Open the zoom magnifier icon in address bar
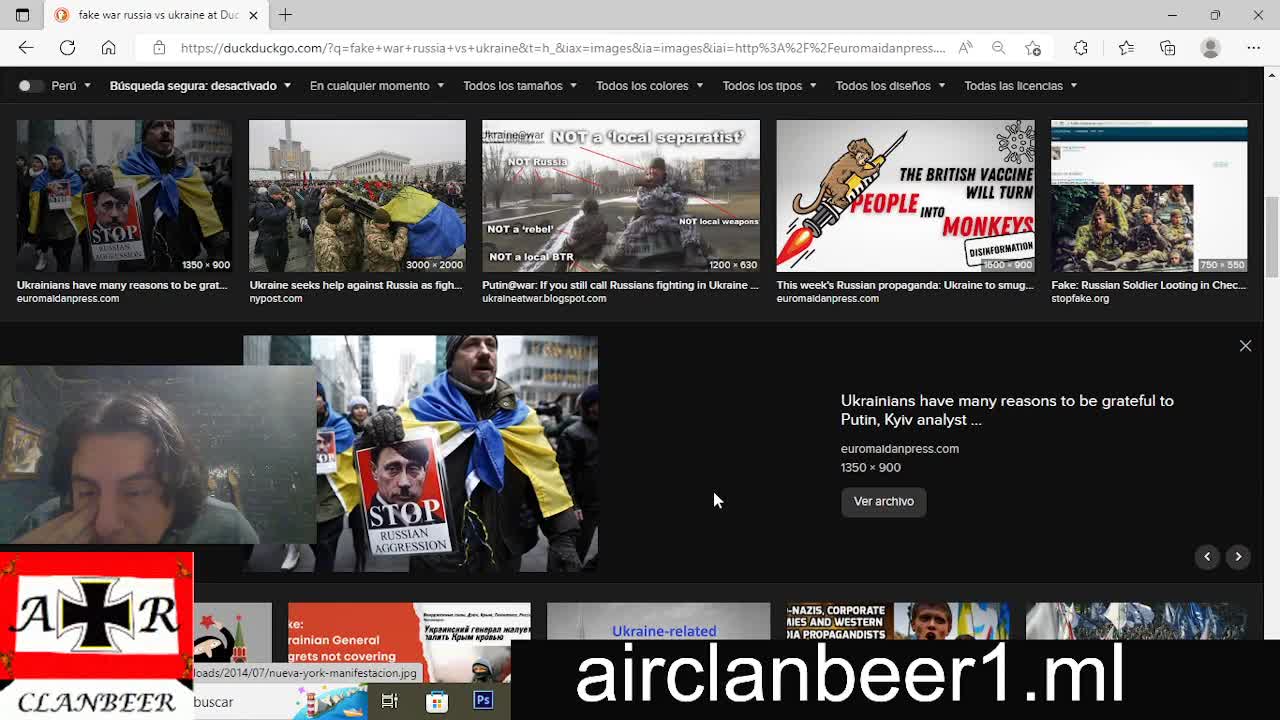The width and height of the screenshot is (1280, 720). [x=999, y=48]
